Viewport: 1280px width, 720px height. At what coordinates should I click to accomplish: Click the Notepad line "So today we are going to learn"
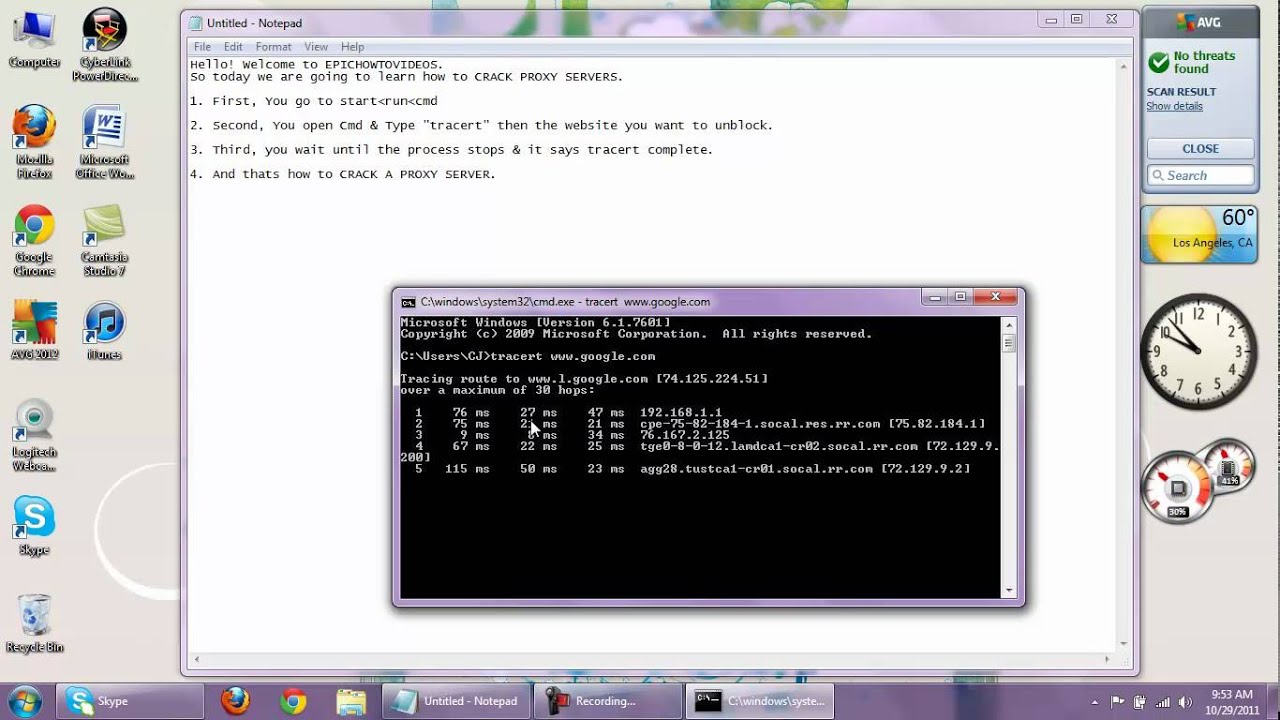click(406, 77)
